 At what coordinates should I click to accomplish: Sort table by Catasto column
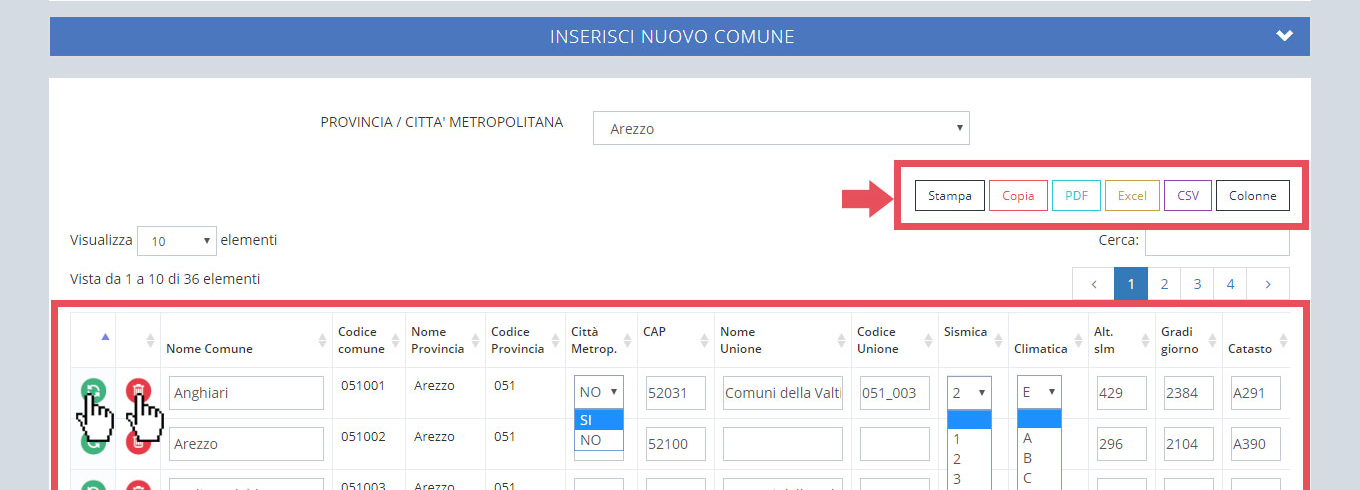(1256, 340)
